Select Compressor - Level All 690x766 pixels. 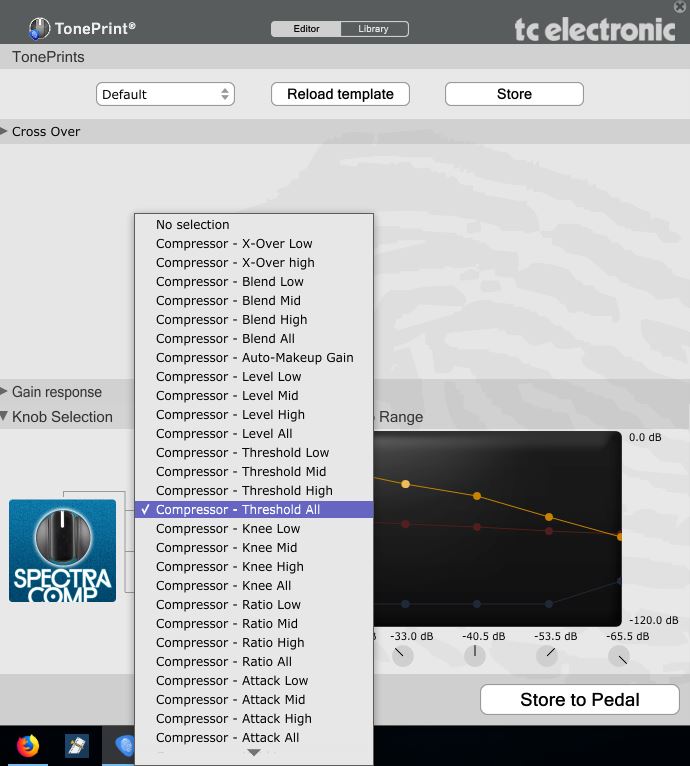tap(254, 434)
